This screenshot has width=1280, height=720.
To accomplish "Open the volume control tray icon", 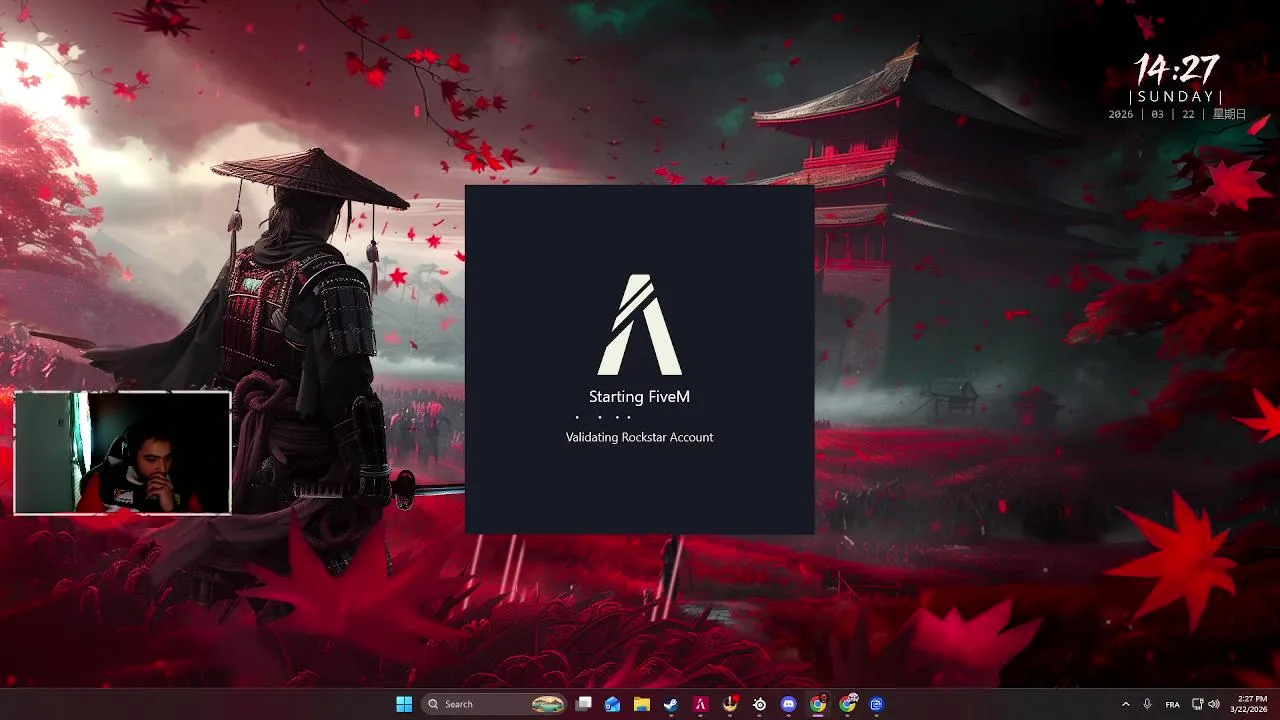I will pos(1215,704).
